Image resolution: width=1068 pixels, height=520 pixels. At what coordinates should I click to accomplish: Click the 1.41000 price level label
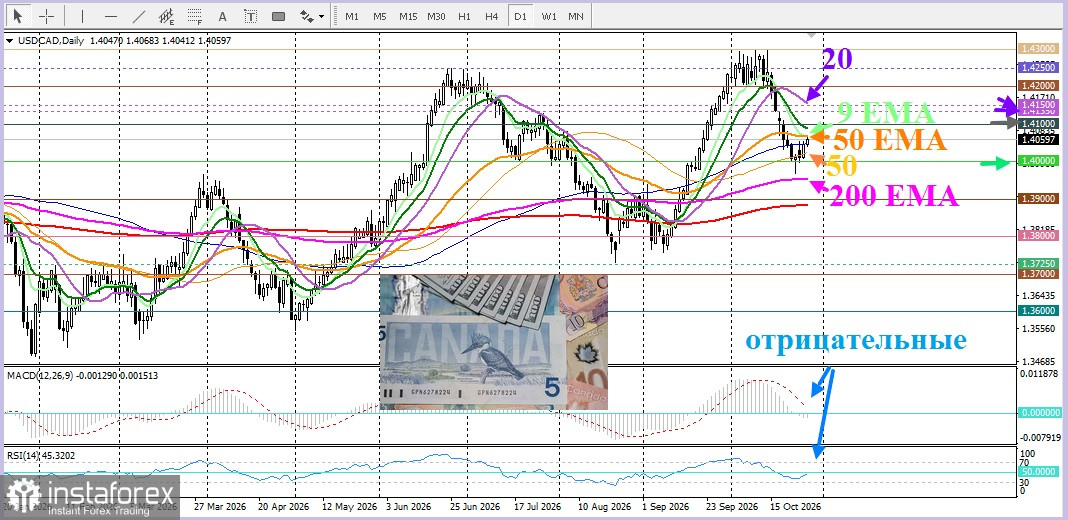pos(1039,123)
